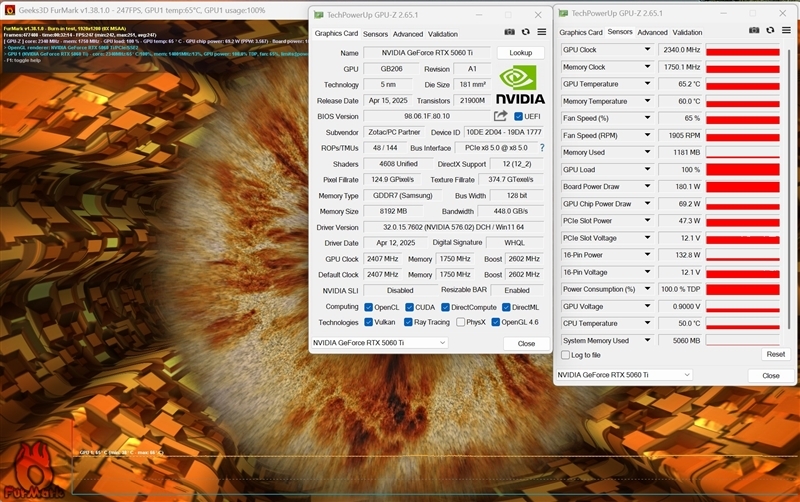This screenshot has width=800, height=502.
Task: Click the BIOS Version field 98.06.1F.80.10
Action: point(427,116)
